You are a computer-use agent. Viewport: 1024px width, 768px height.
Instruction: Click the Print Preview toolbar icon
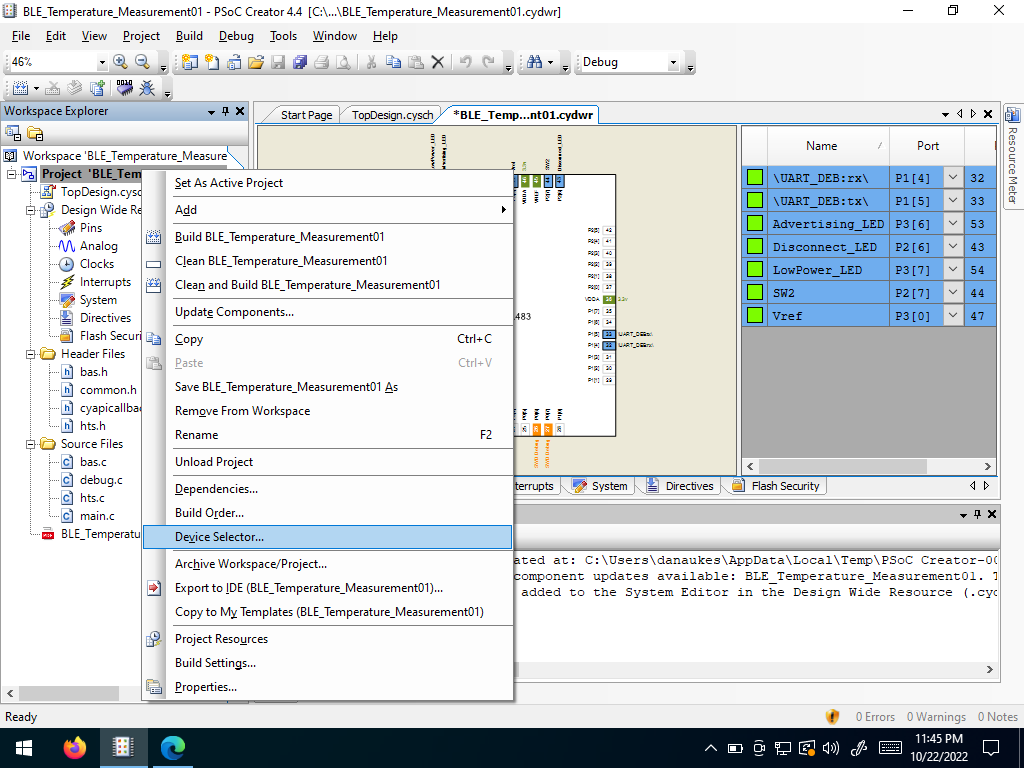(343, 62)
